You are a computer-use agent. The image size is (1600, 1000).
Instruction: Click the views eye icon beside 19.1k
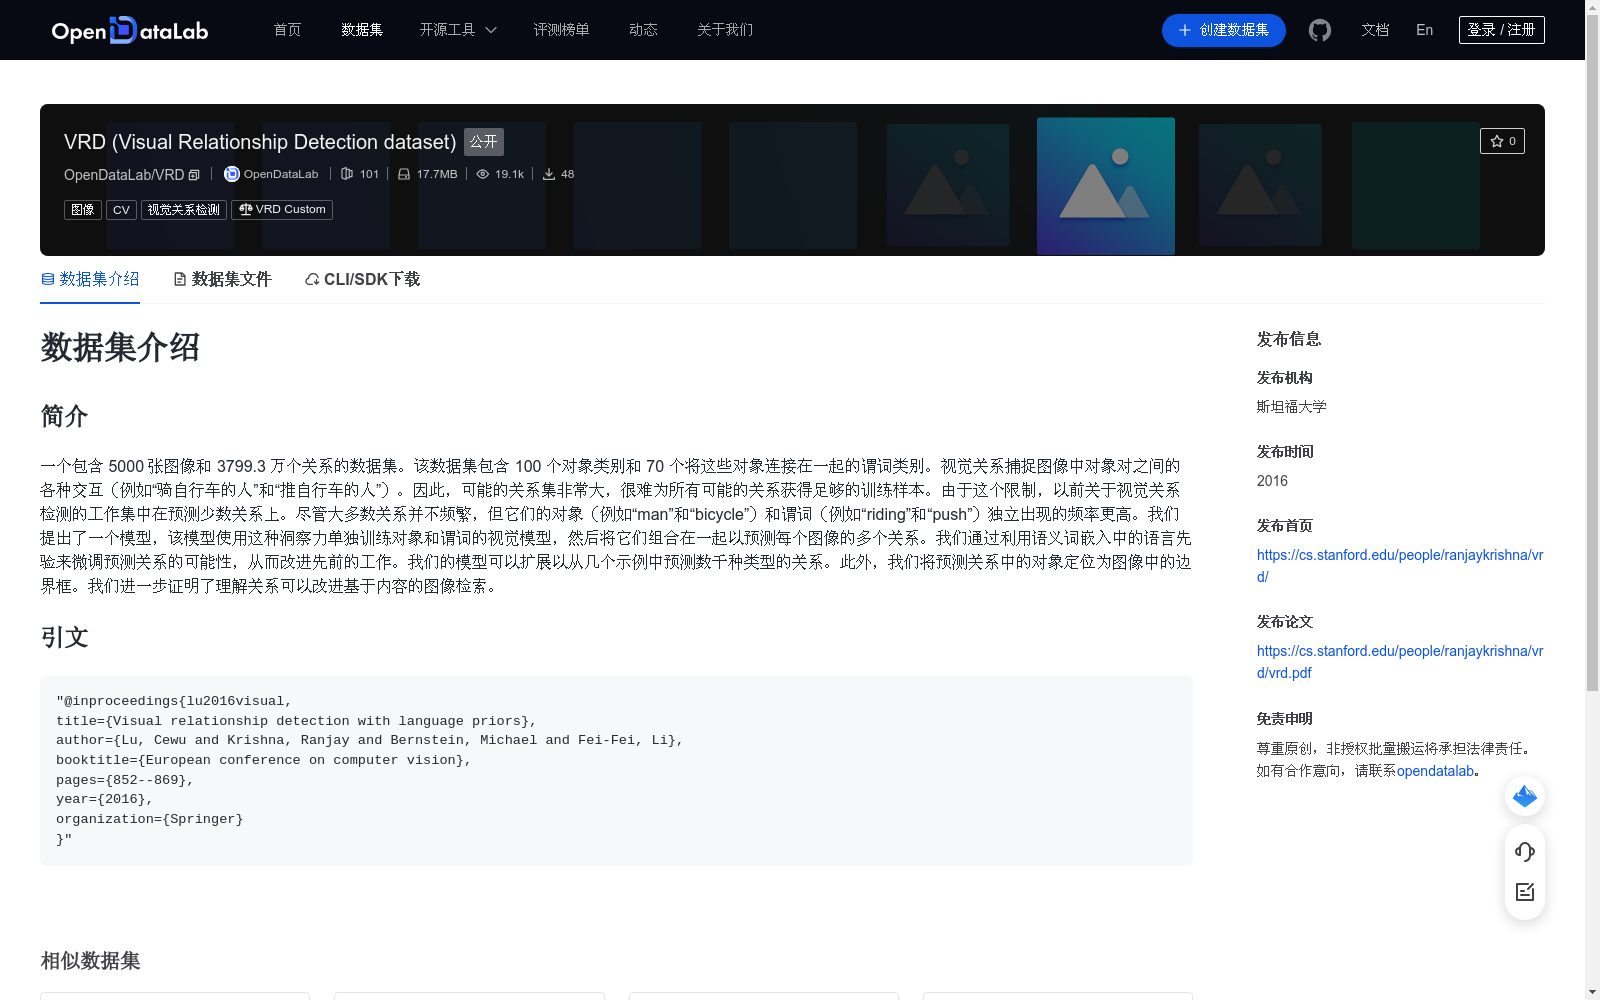[483, 174]
